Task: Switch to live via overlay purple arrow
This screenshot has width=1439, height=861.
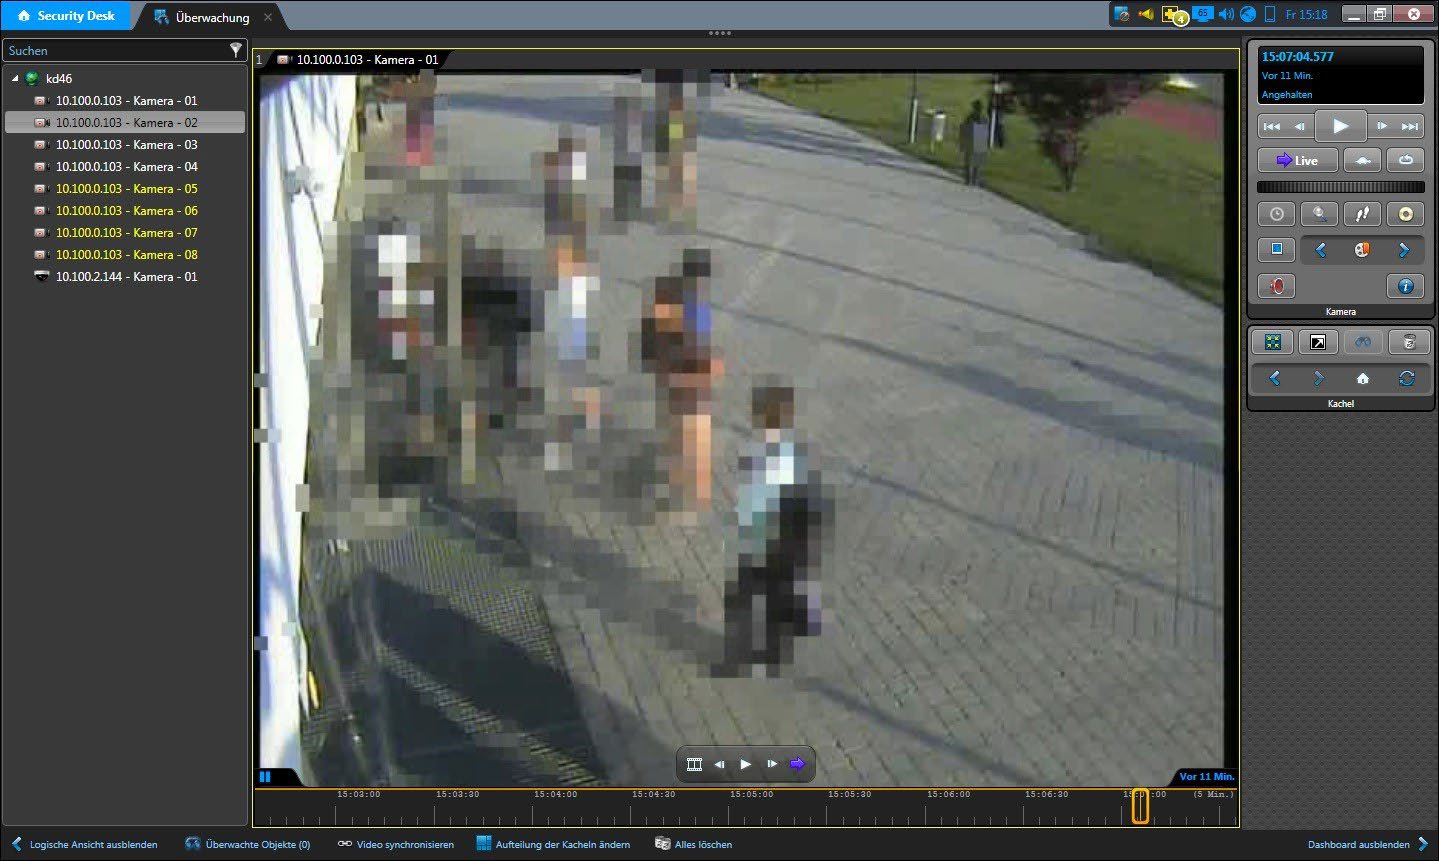Action: 797,764
